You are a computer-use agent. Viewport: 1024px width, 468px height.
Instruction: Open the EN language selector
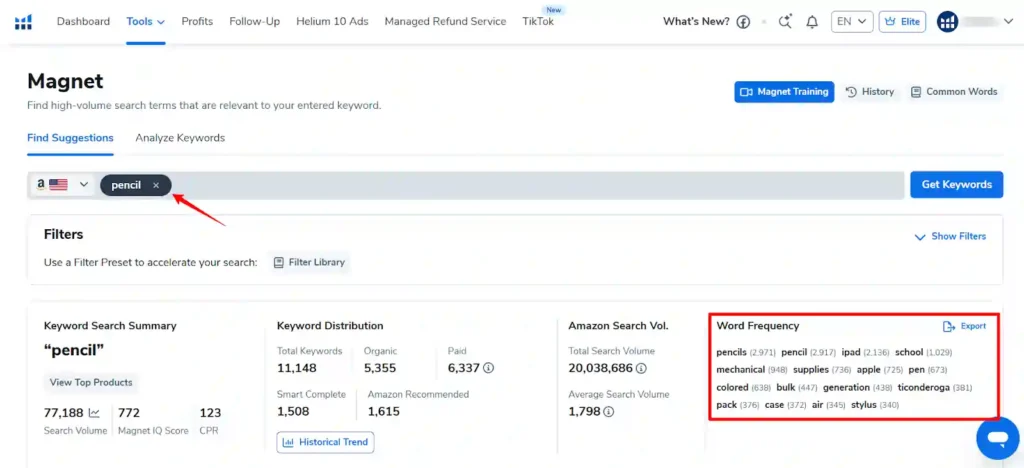coord(852,22)
